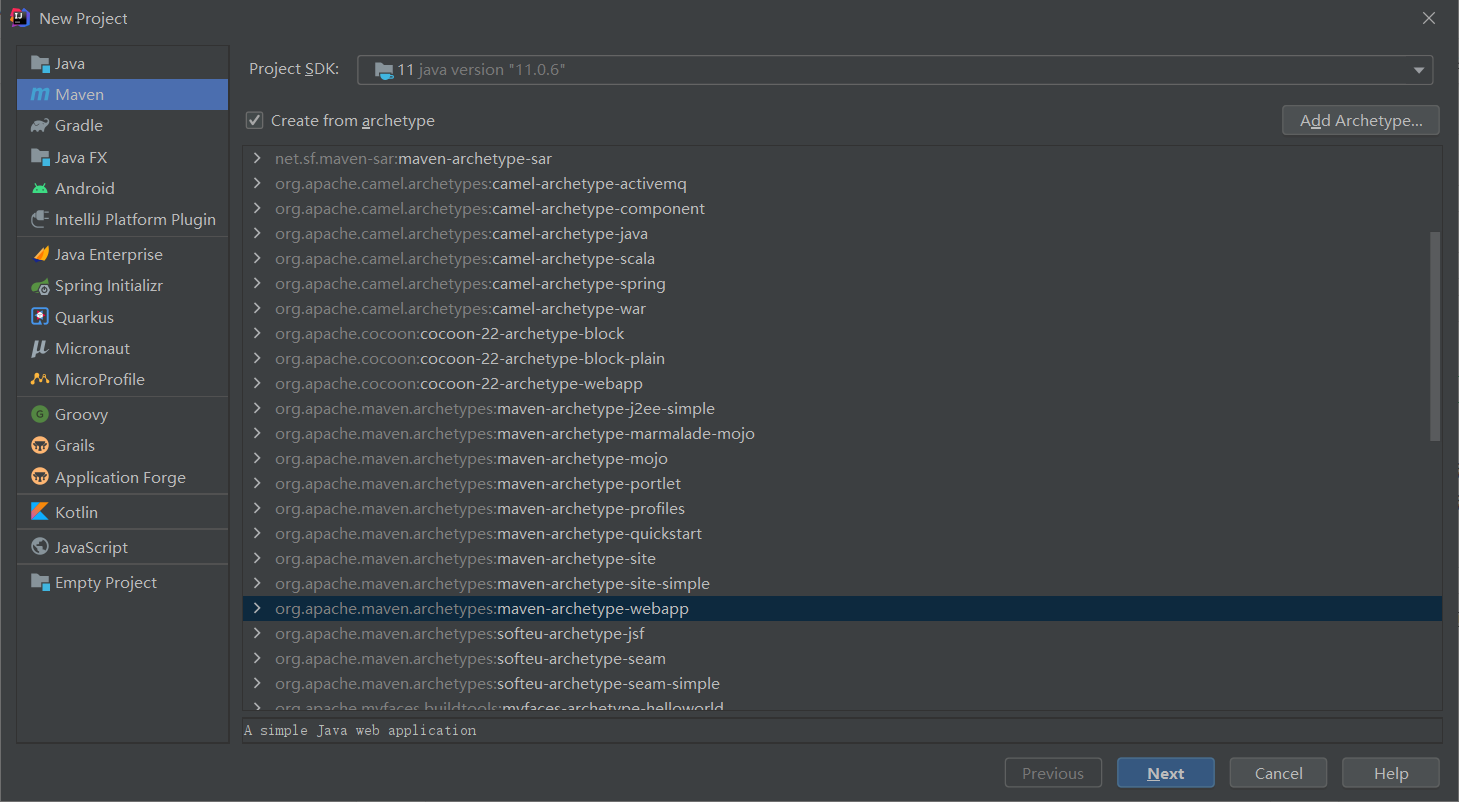
Task: Select the Java project type label
Action: coord(70,63)
